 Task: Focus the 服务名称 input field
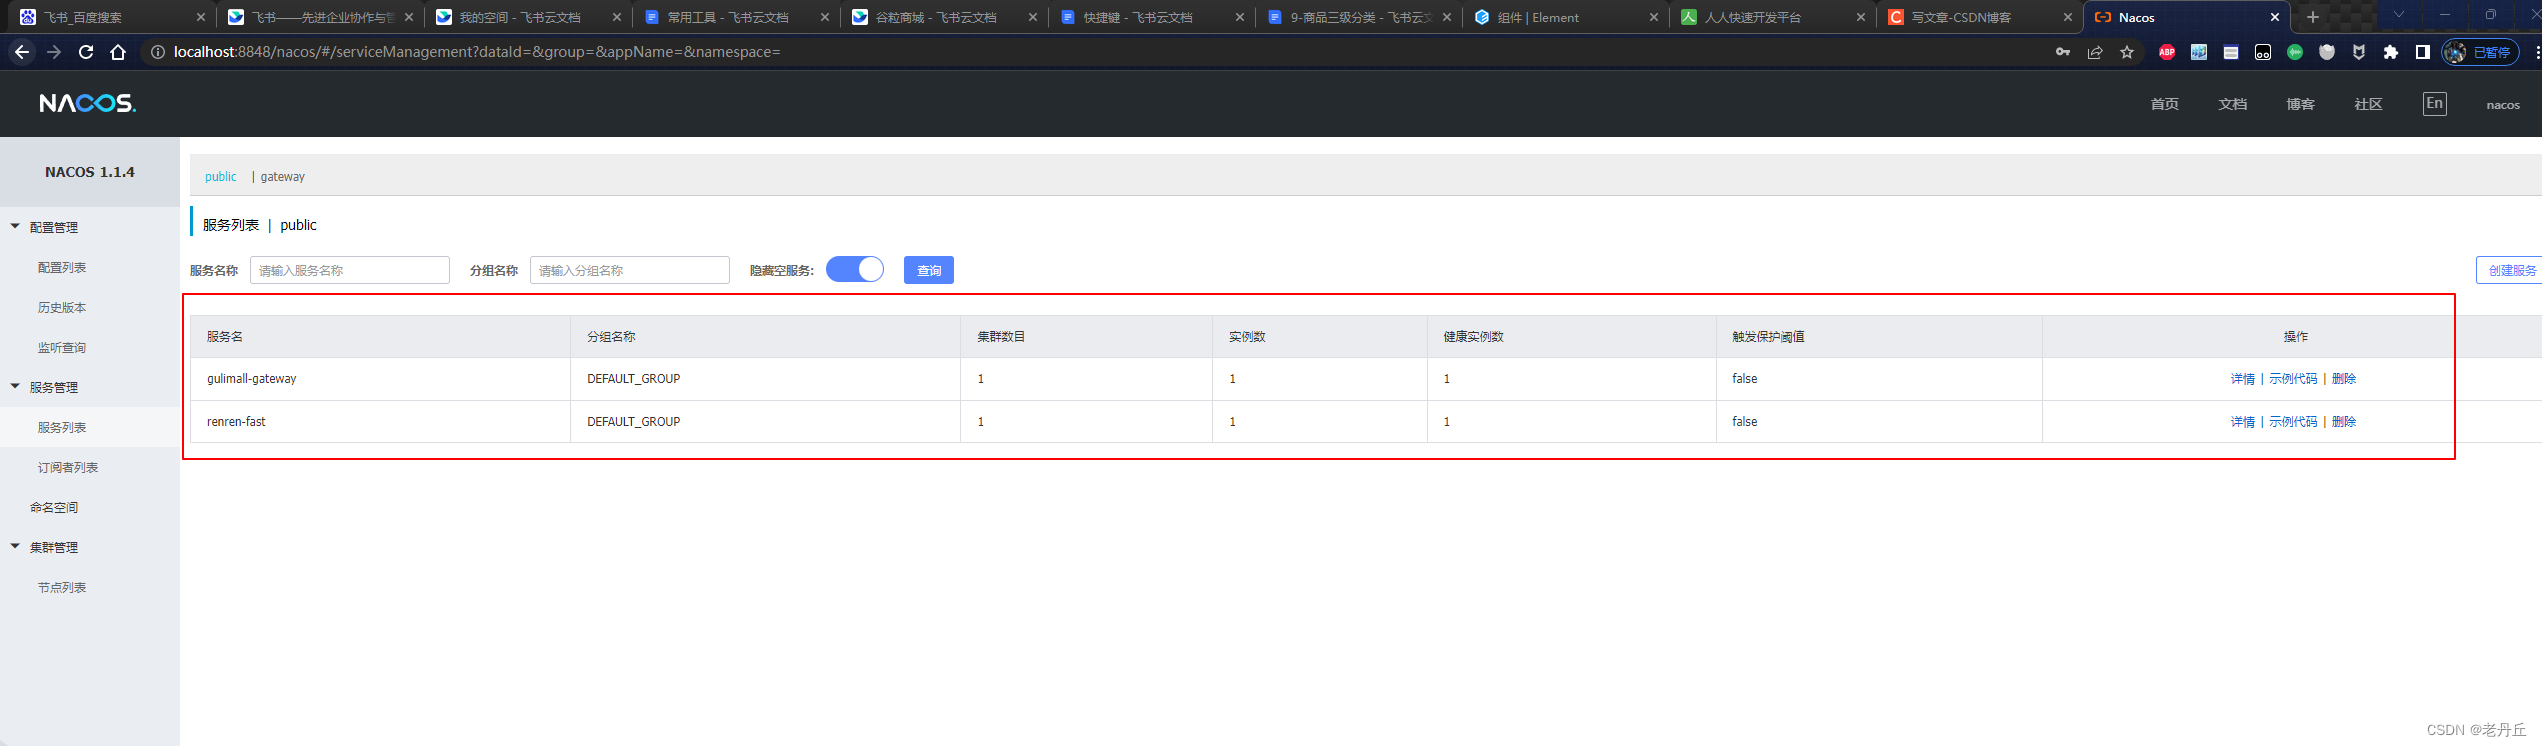click(x=350, y=270)
